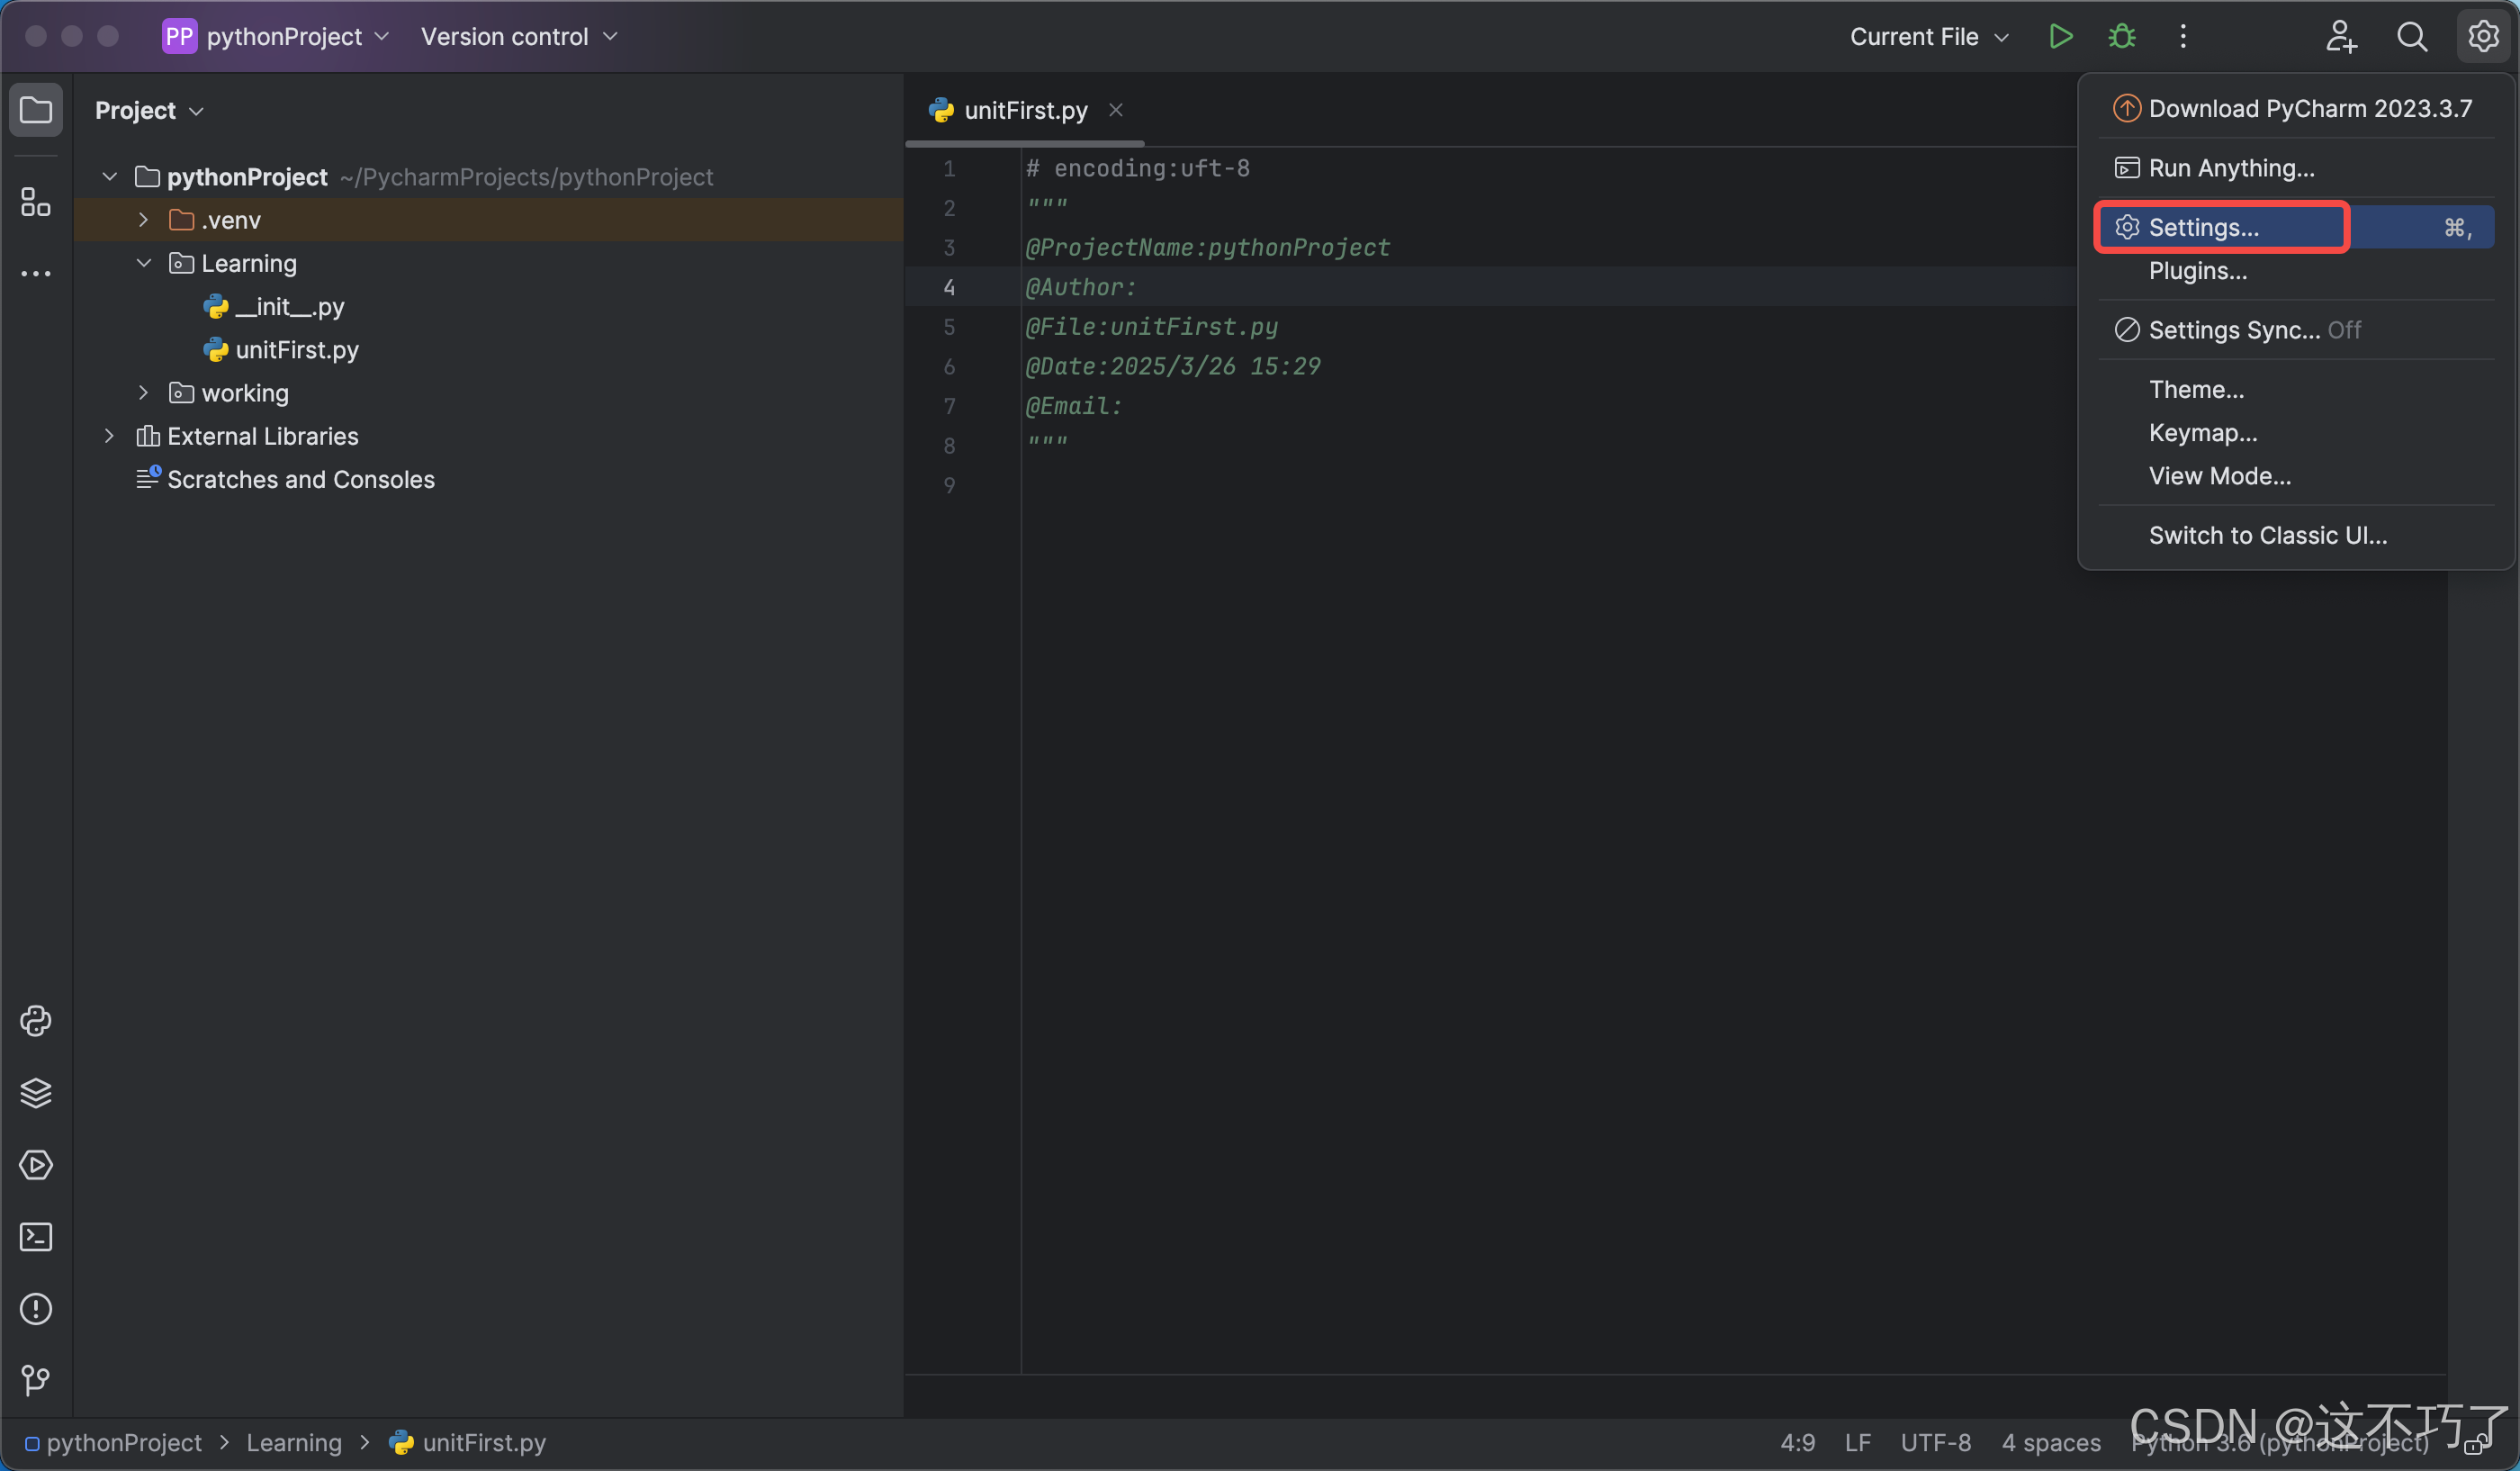The height and width of the screenshot is (1471, 2520).
Task: Expand the working folder
Action: [144, 393]
